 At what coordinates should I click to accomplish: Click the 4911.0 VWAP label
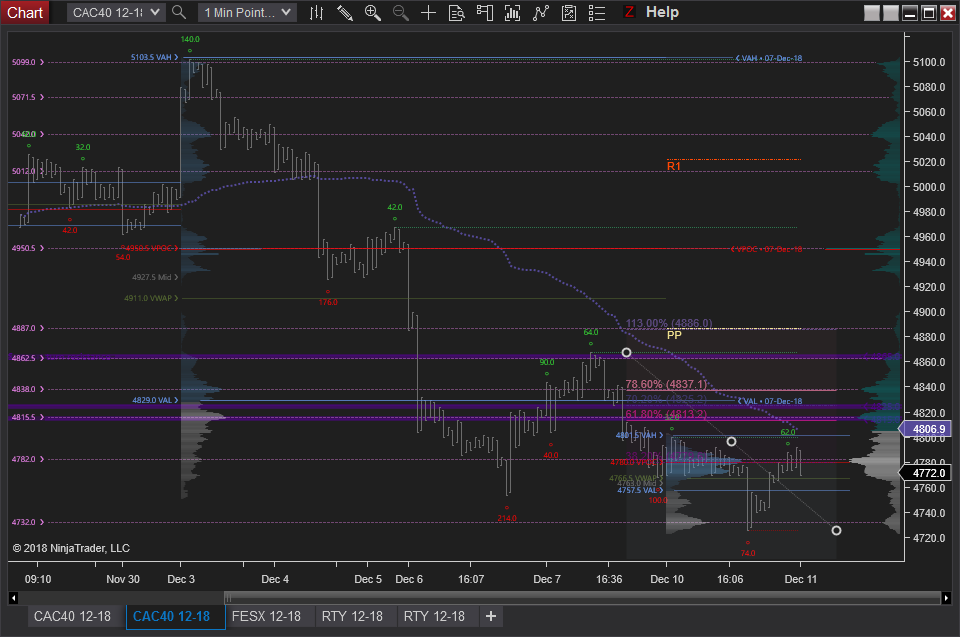point(151,298)
